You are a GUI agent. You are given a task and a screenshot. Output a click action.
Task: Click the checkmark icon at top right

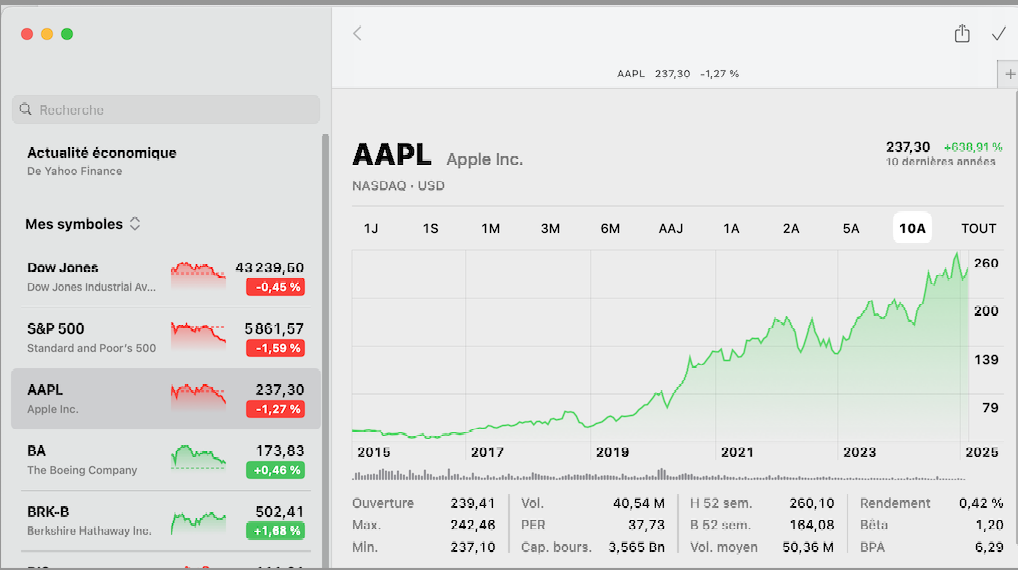coord(998,34)
